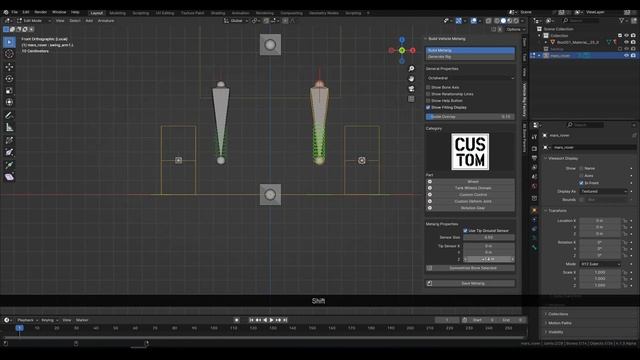640x360 pixels.
Task: Click the Generate Rig button
Action: (x=470, y=57)
